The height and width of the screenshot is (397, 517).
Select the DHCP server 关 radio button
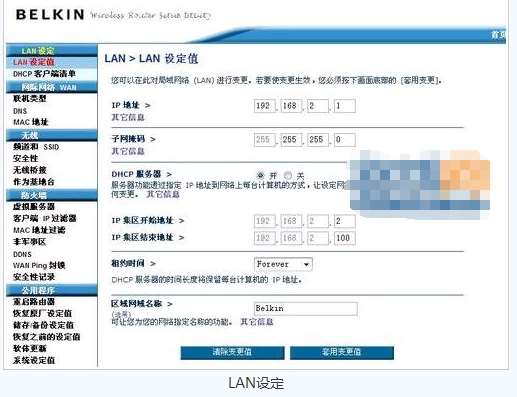pyautogui.click(x=288, y=175)
